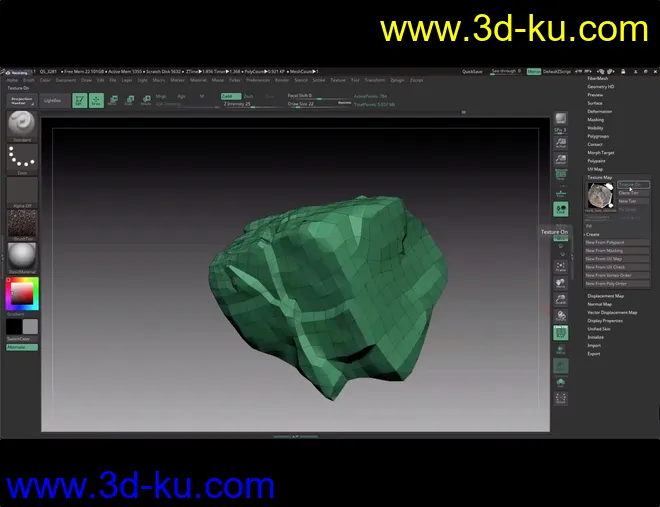Toggle the Zadd mode

(x=231, y=96)
